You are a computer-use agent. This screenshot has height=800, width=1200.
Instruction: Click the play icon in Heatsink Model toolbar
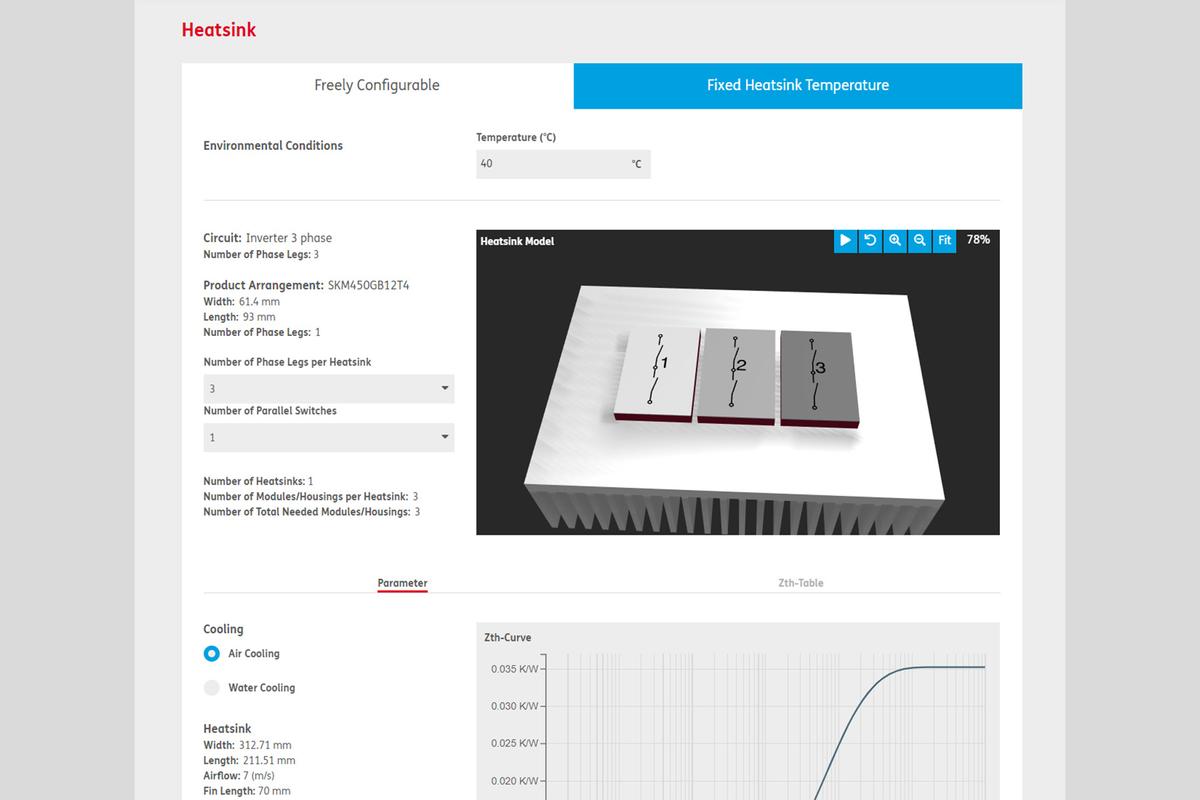pos(845,241)
